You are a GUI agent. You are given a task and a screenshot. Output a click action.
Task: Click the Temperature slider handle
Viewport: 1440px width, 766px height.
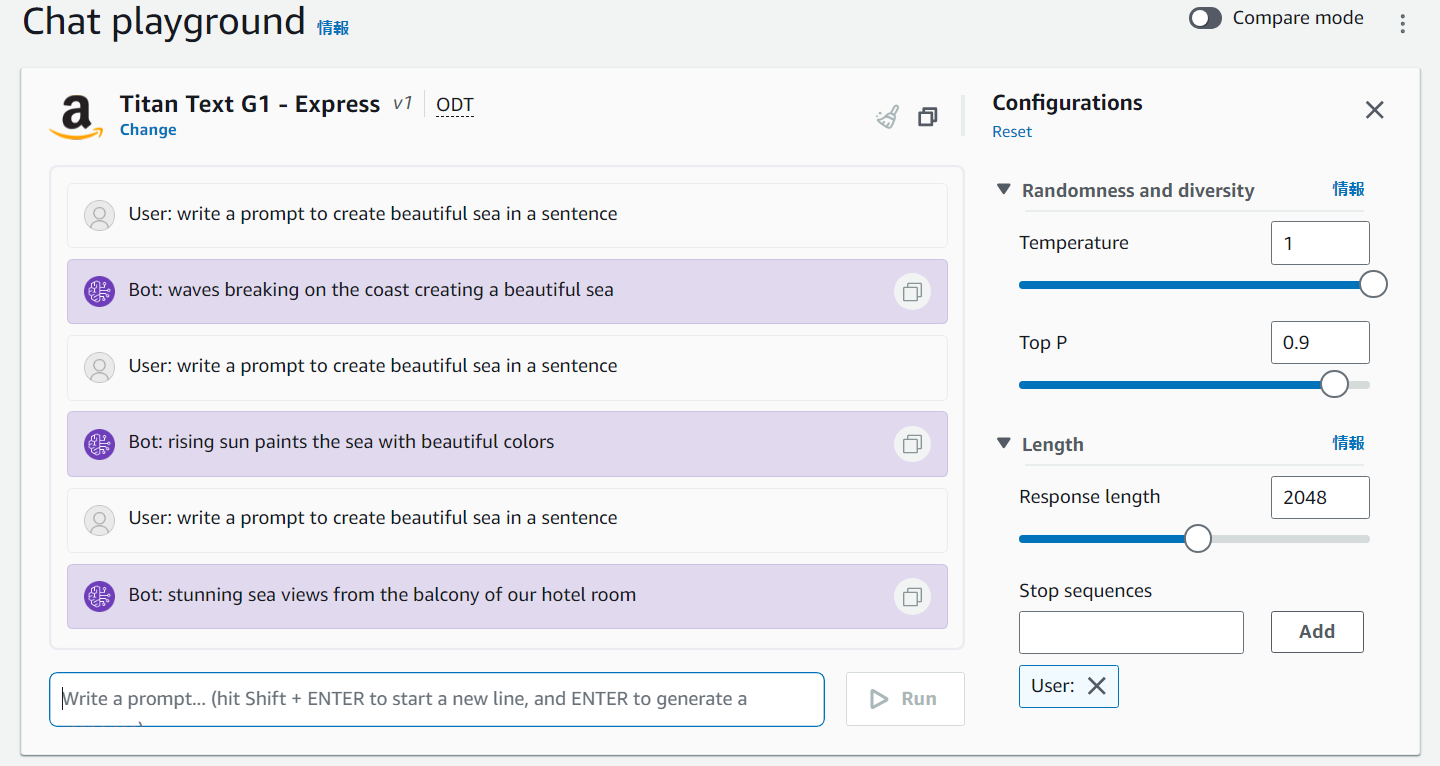1374,285
